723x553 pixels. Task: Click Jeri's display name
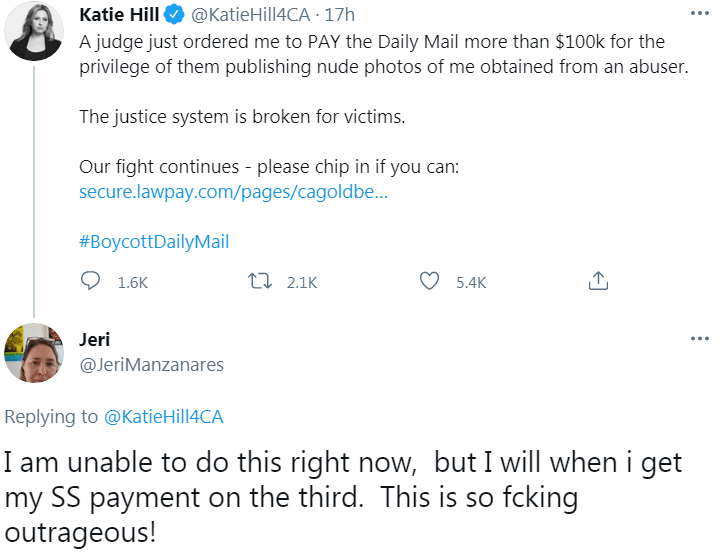pos(95,339)
